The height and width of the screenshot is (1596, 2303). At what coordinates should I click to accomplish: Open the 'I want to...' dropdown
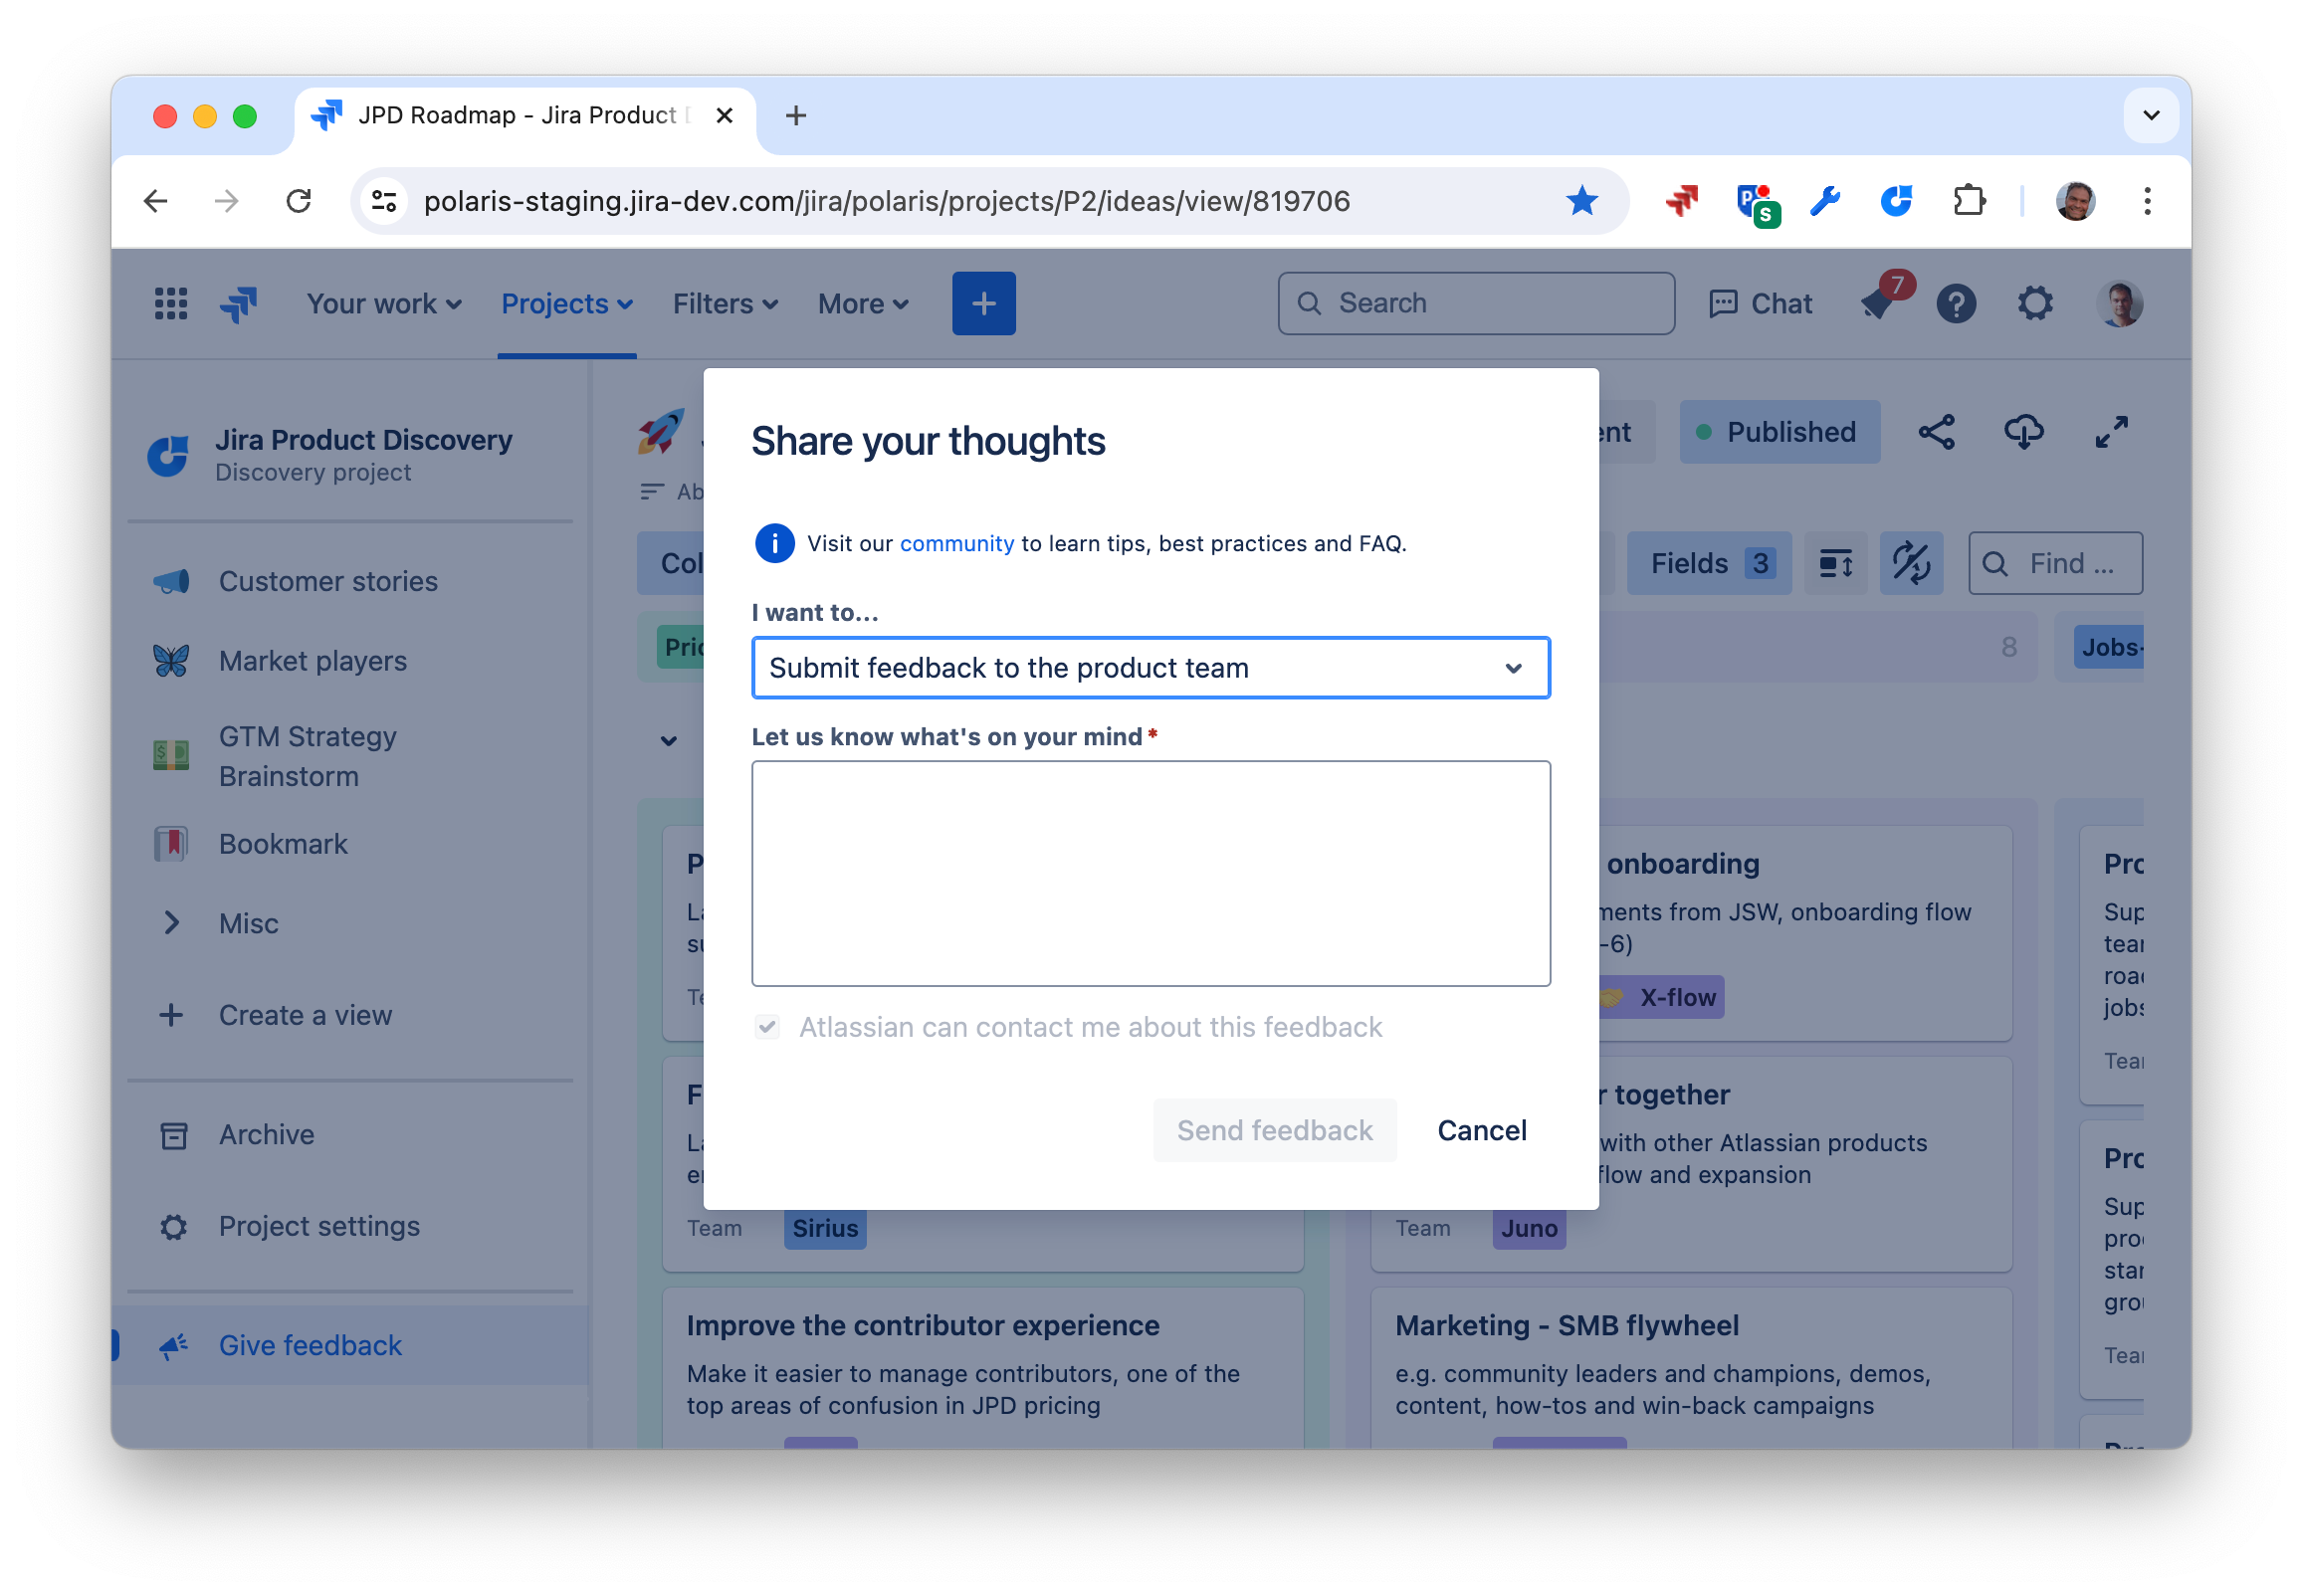(1151, 667)
